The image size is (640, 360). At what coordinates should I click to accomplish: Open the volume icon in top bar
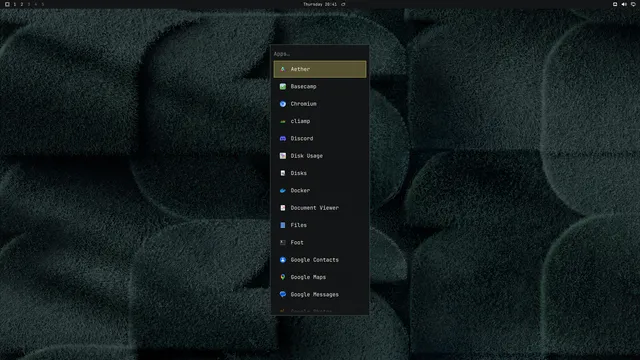624,4
